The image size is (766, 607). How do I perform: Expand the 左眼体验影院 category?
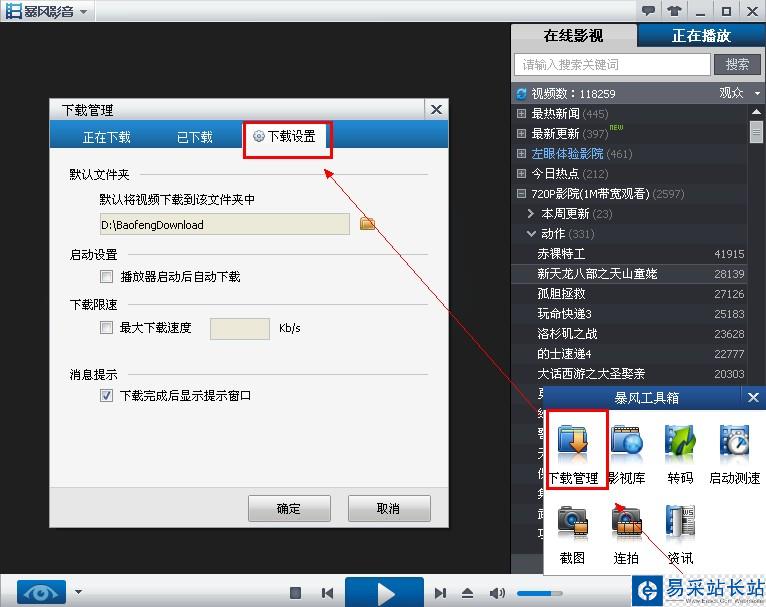[x=521, y=153]
